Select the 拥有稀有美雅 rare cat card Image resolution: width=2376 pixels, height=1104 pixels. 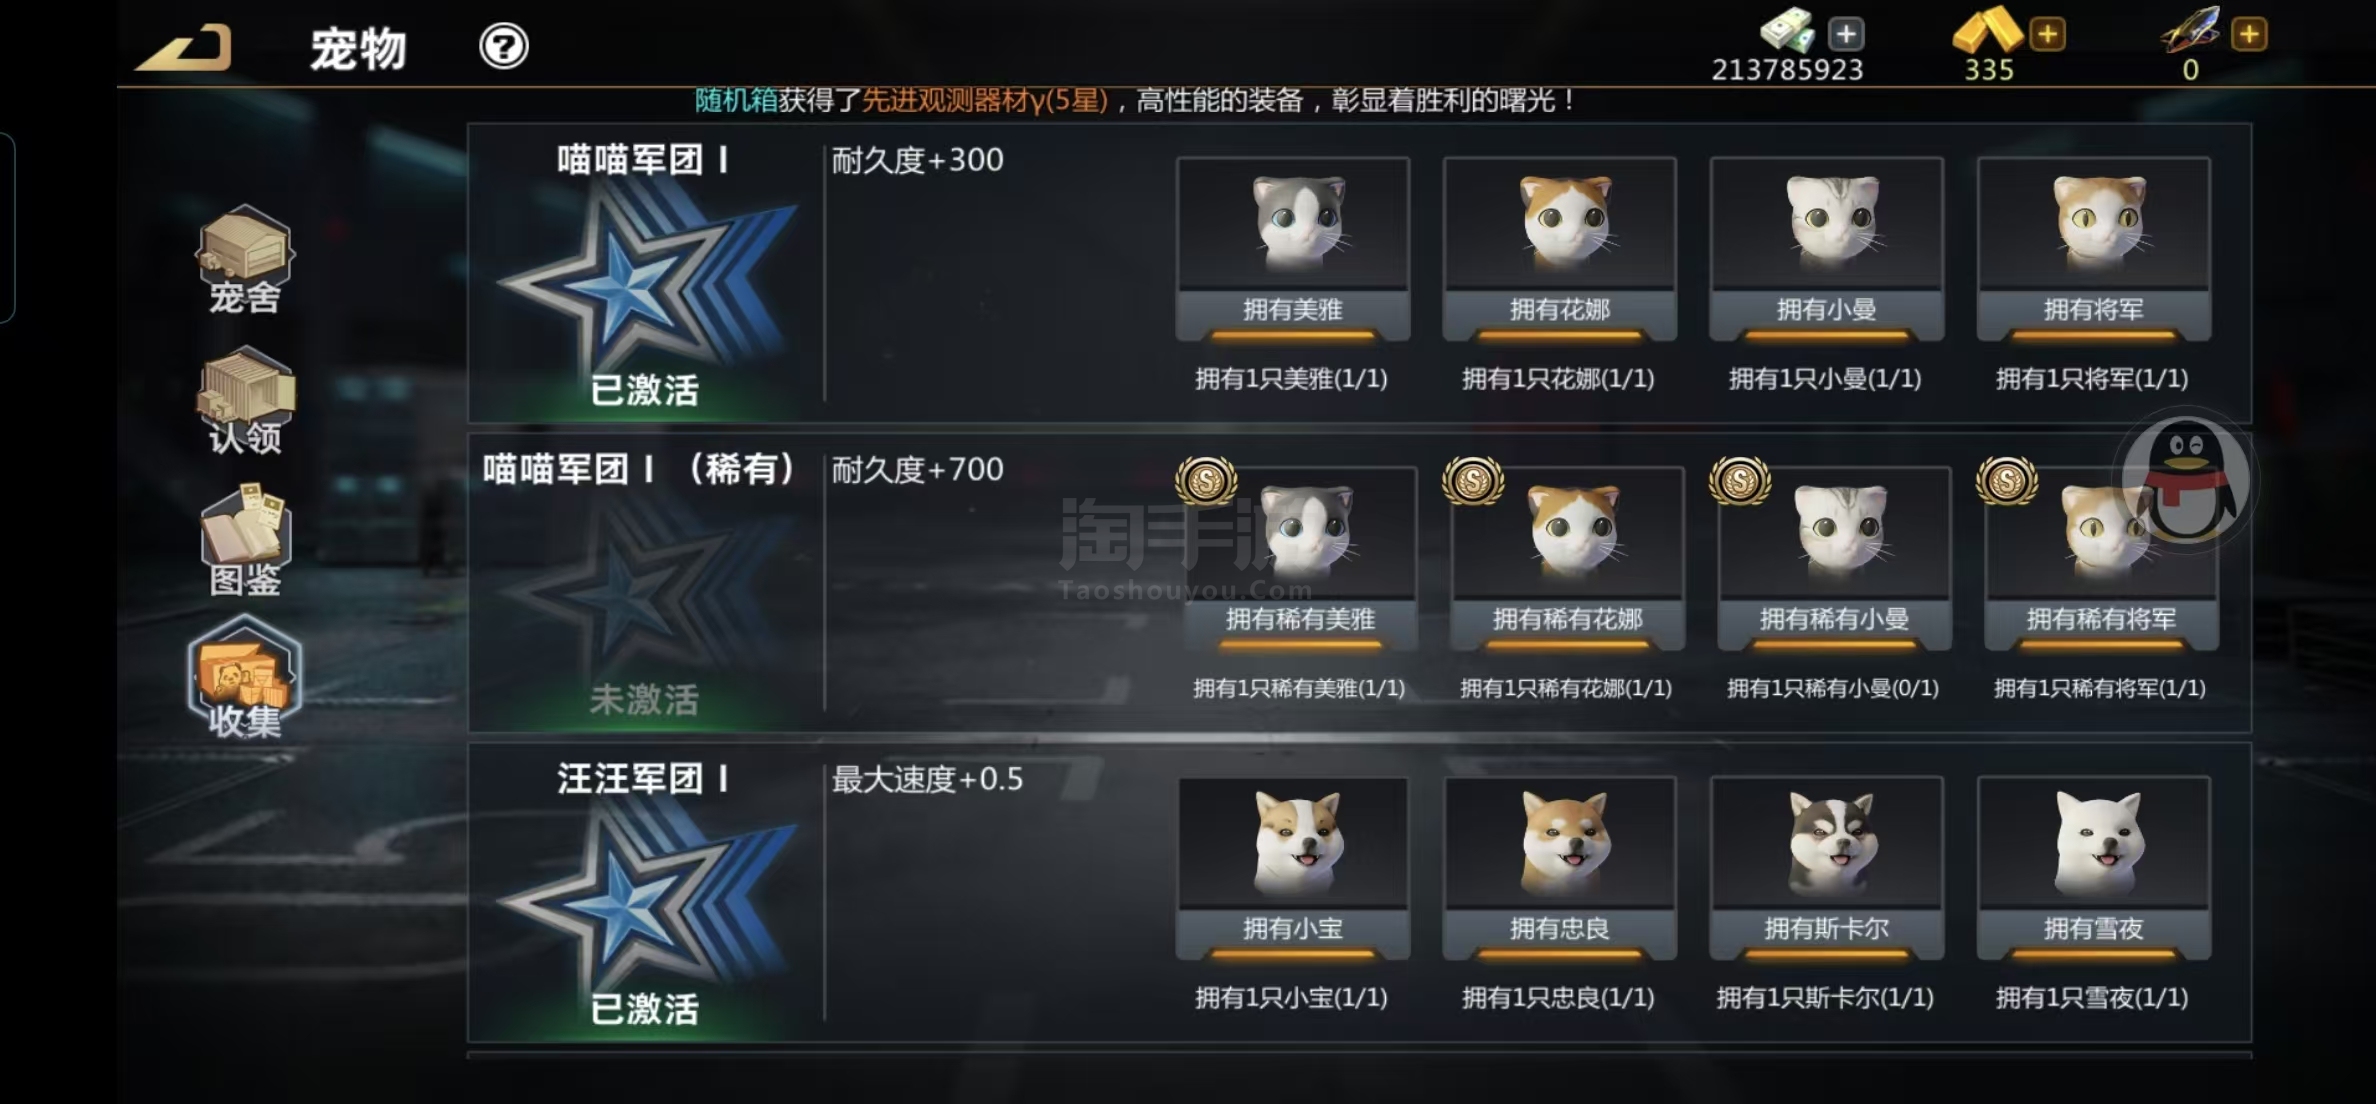click(x=1300, y=559)
